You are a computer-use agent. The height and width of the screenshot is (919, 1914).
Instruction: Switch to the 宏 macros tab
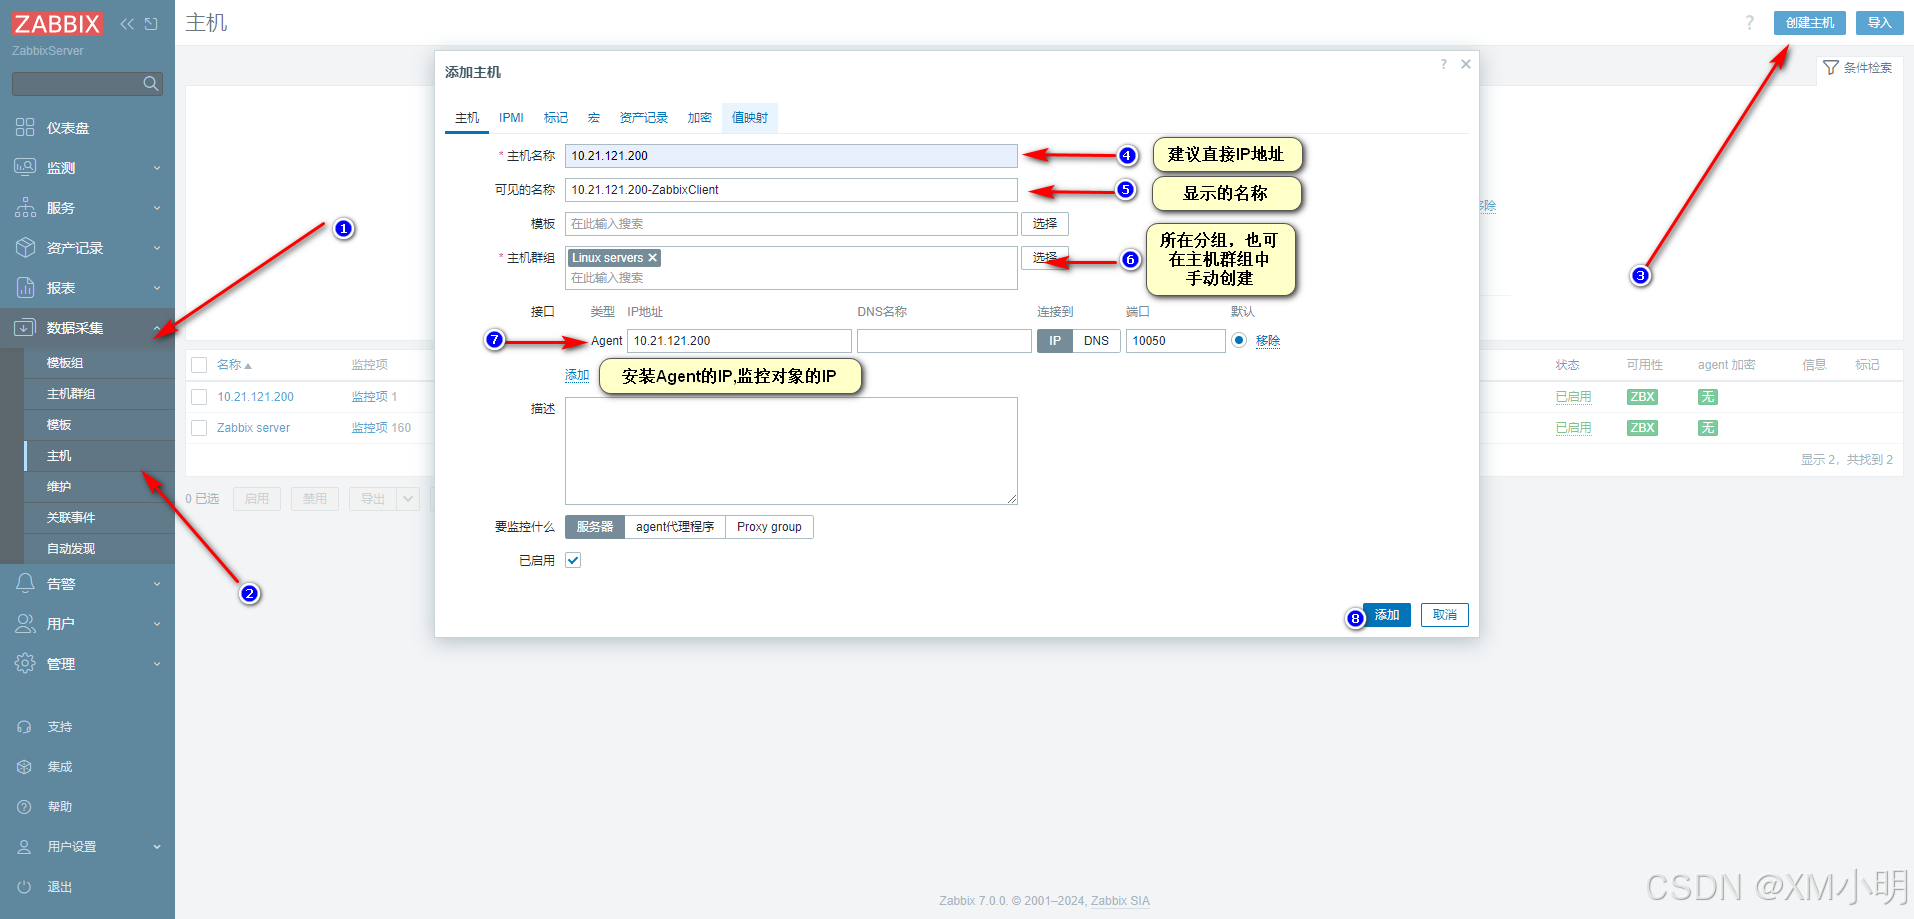pos(594,118)
